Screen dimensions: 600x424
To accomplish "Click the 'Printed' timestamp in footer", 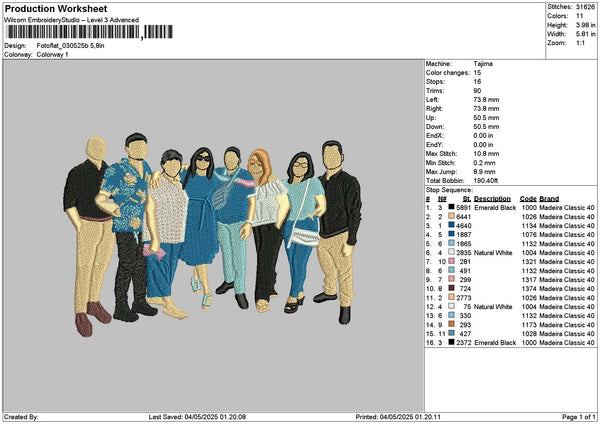I will point(398,417).
